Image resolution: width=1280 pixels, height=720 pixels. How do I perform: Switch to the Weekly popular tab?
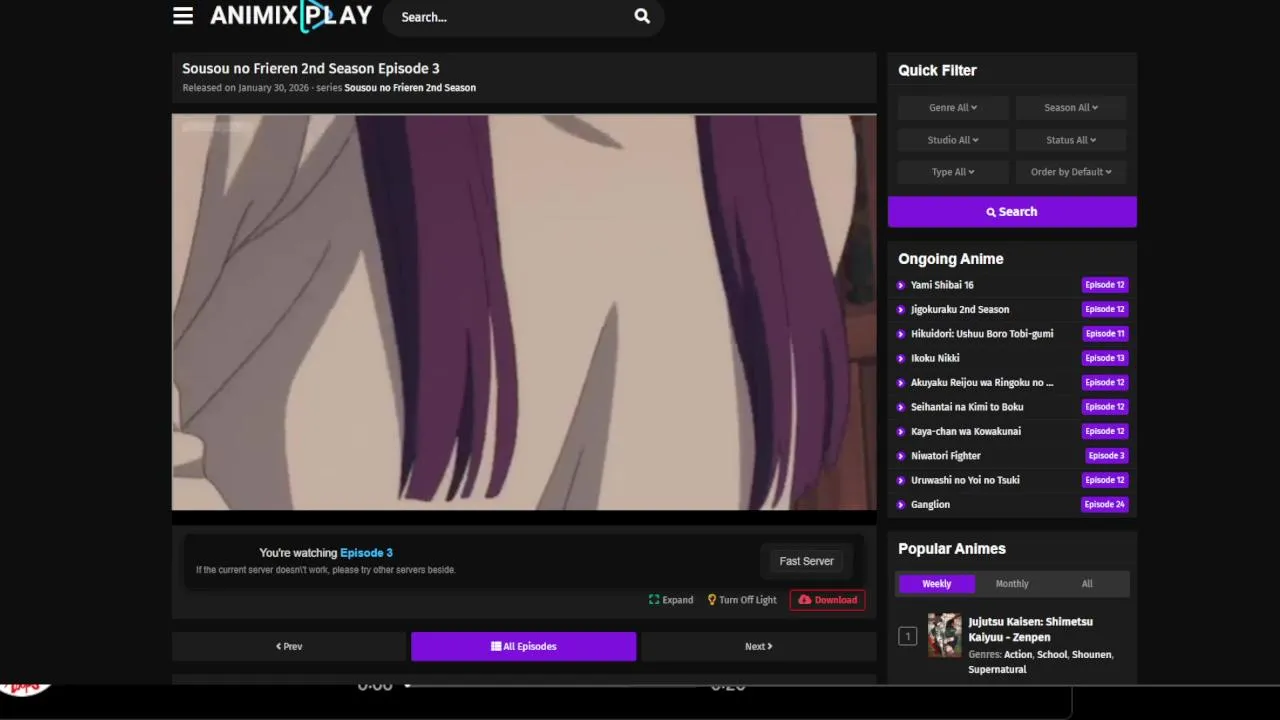[937, 584]
